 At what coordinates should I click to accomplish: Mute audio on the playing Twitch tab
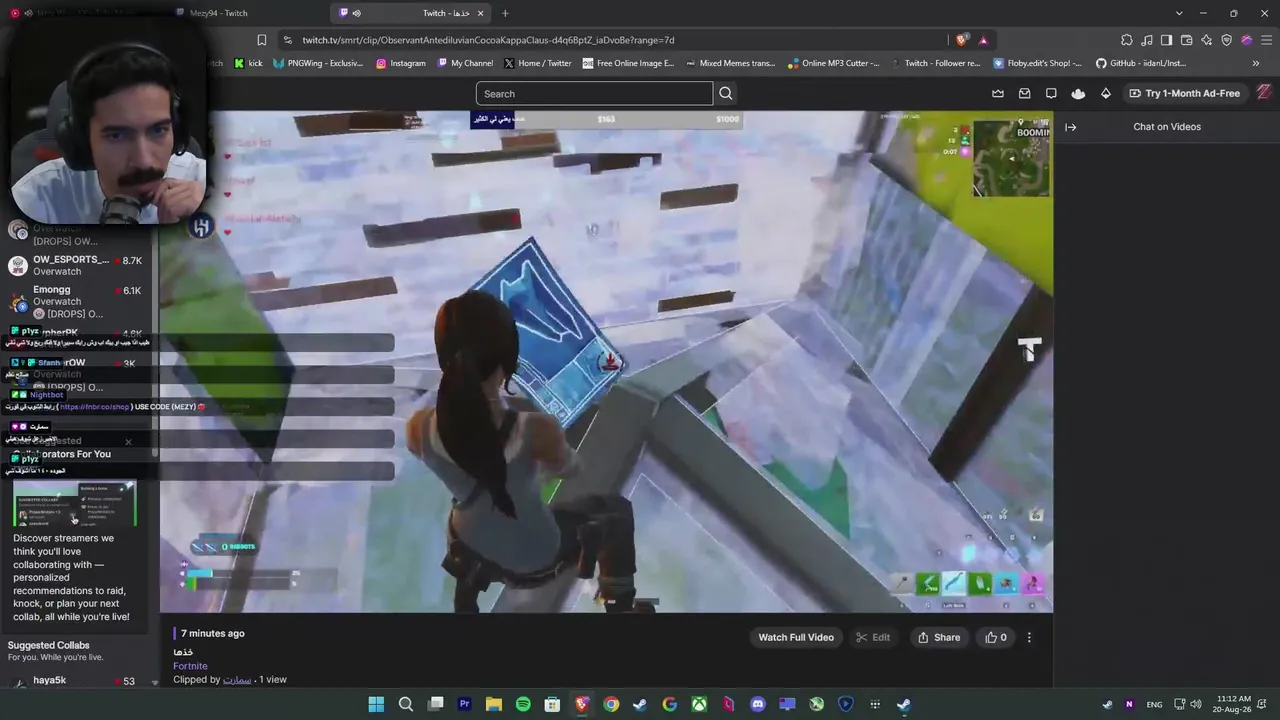coord(356,13)
